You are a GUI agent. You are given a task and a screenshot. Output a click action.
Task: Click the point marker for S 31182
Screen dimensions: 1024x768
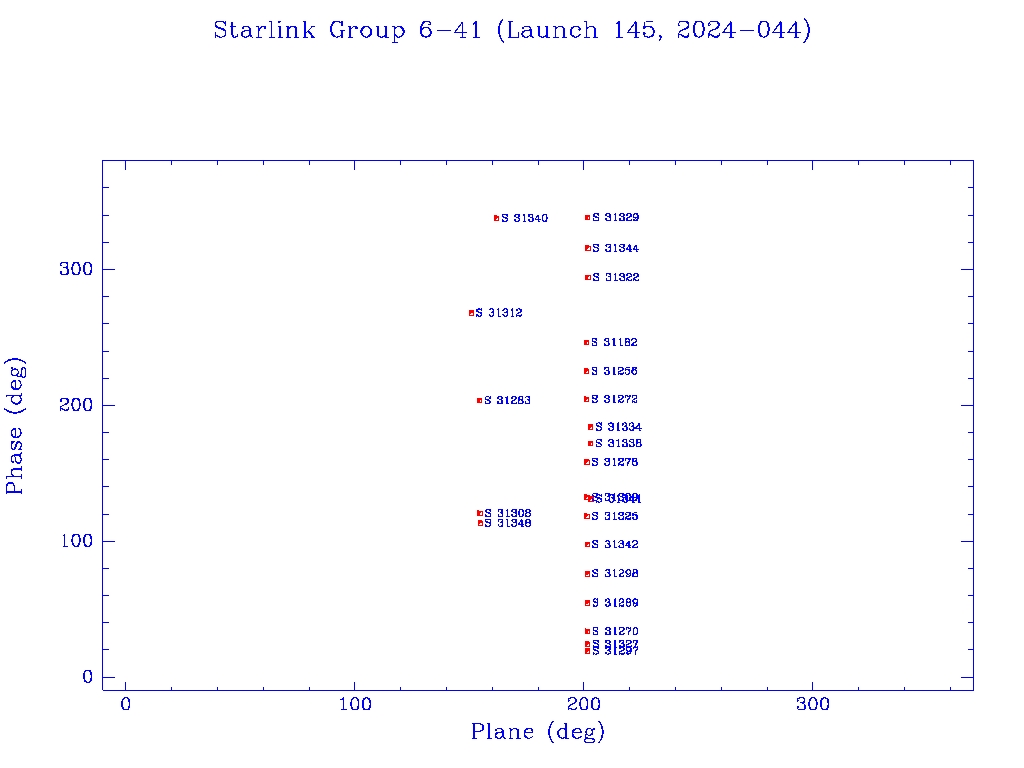tap(586, 343)
